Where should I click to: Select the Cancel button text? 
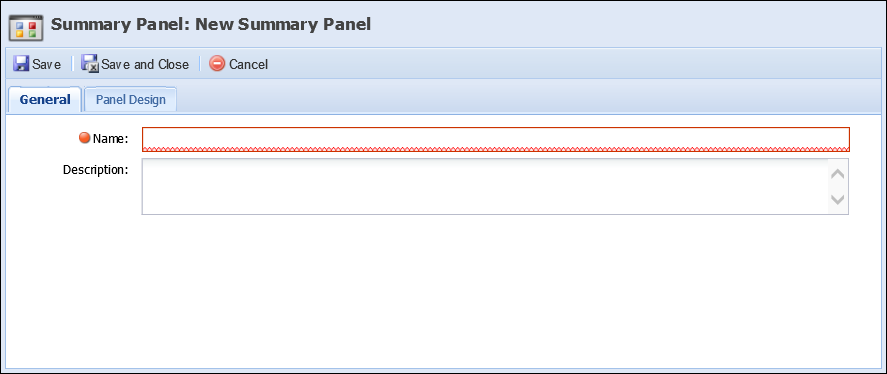pyautogui.click(x=248, y=65)
